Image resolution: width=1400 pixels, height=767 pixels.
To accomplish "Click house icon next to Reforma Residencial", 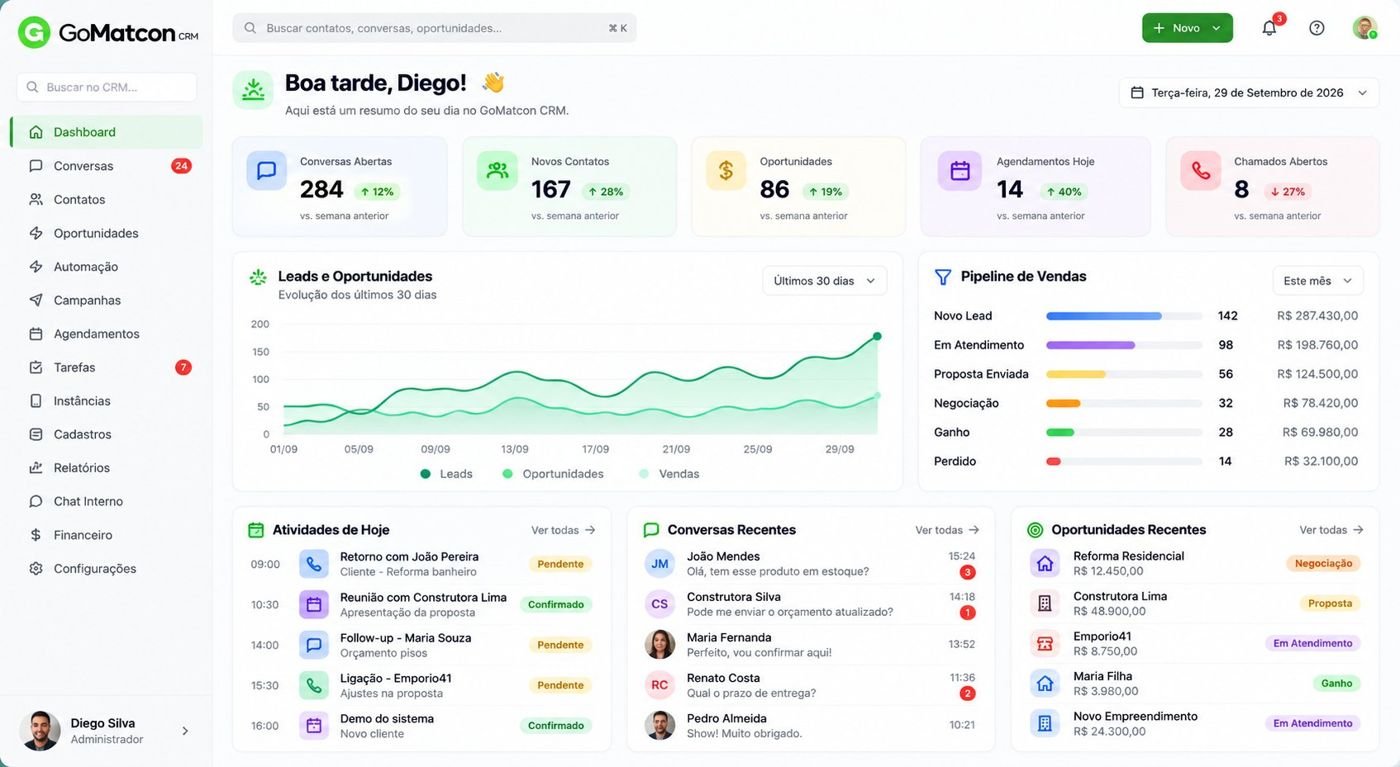I will 1045,564.
